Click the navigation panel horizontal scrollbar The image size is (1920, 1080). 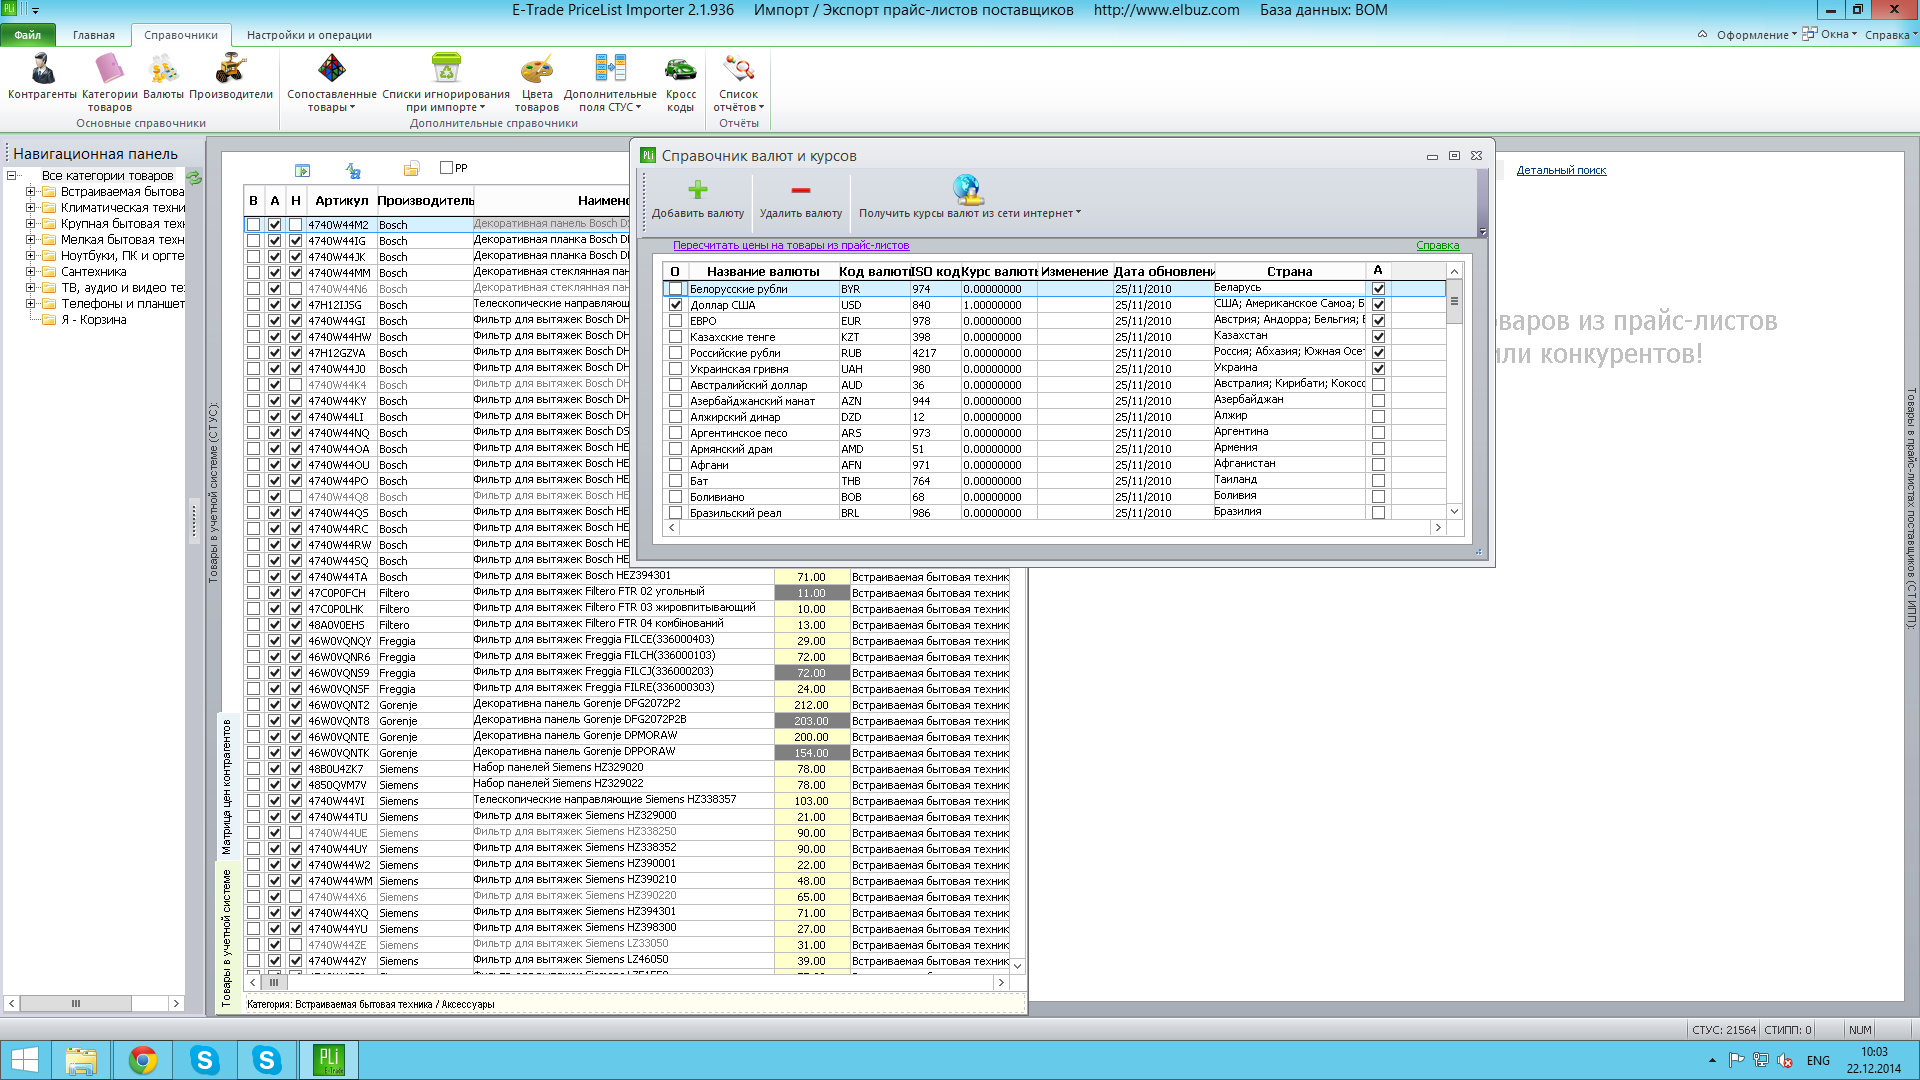coord(94,1003)
